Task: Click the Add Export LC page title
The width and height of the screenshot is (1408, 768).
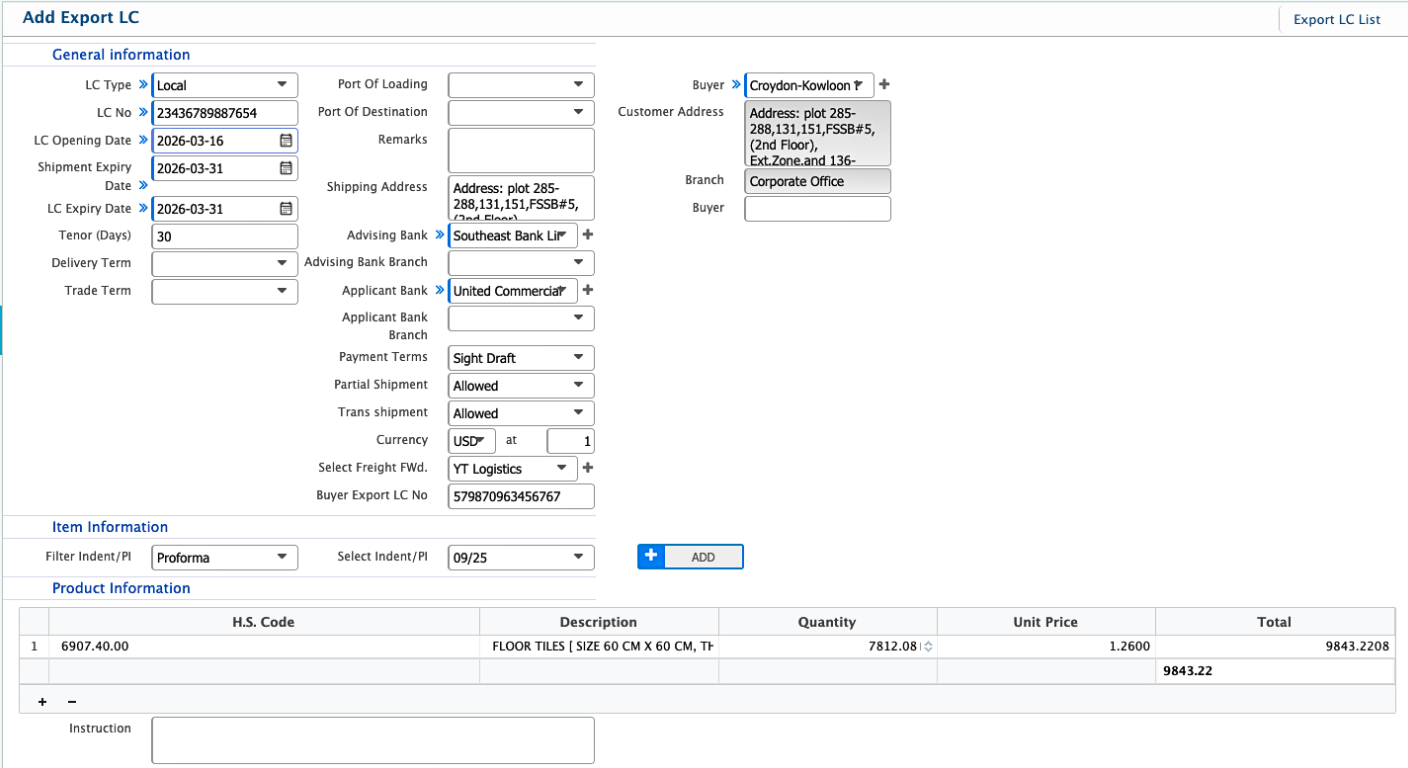Action: 81,17
